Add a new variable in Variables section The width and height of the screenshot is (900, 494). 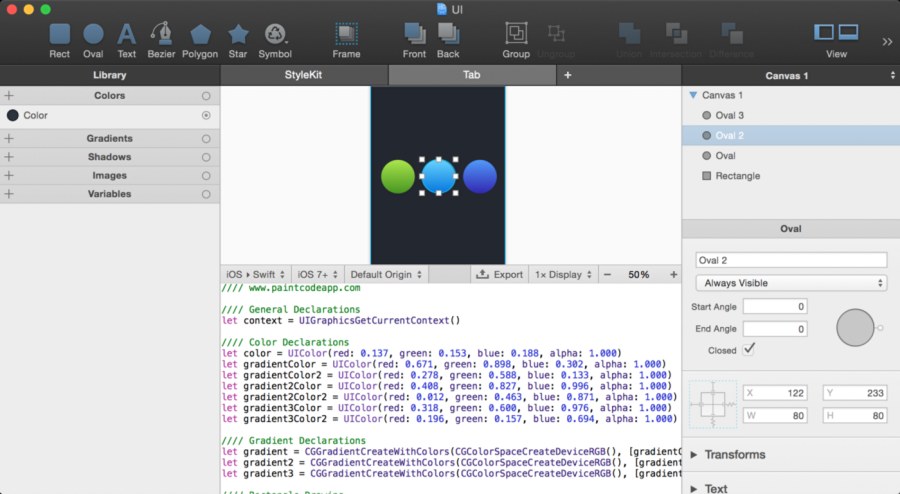[x=9, y=194]
